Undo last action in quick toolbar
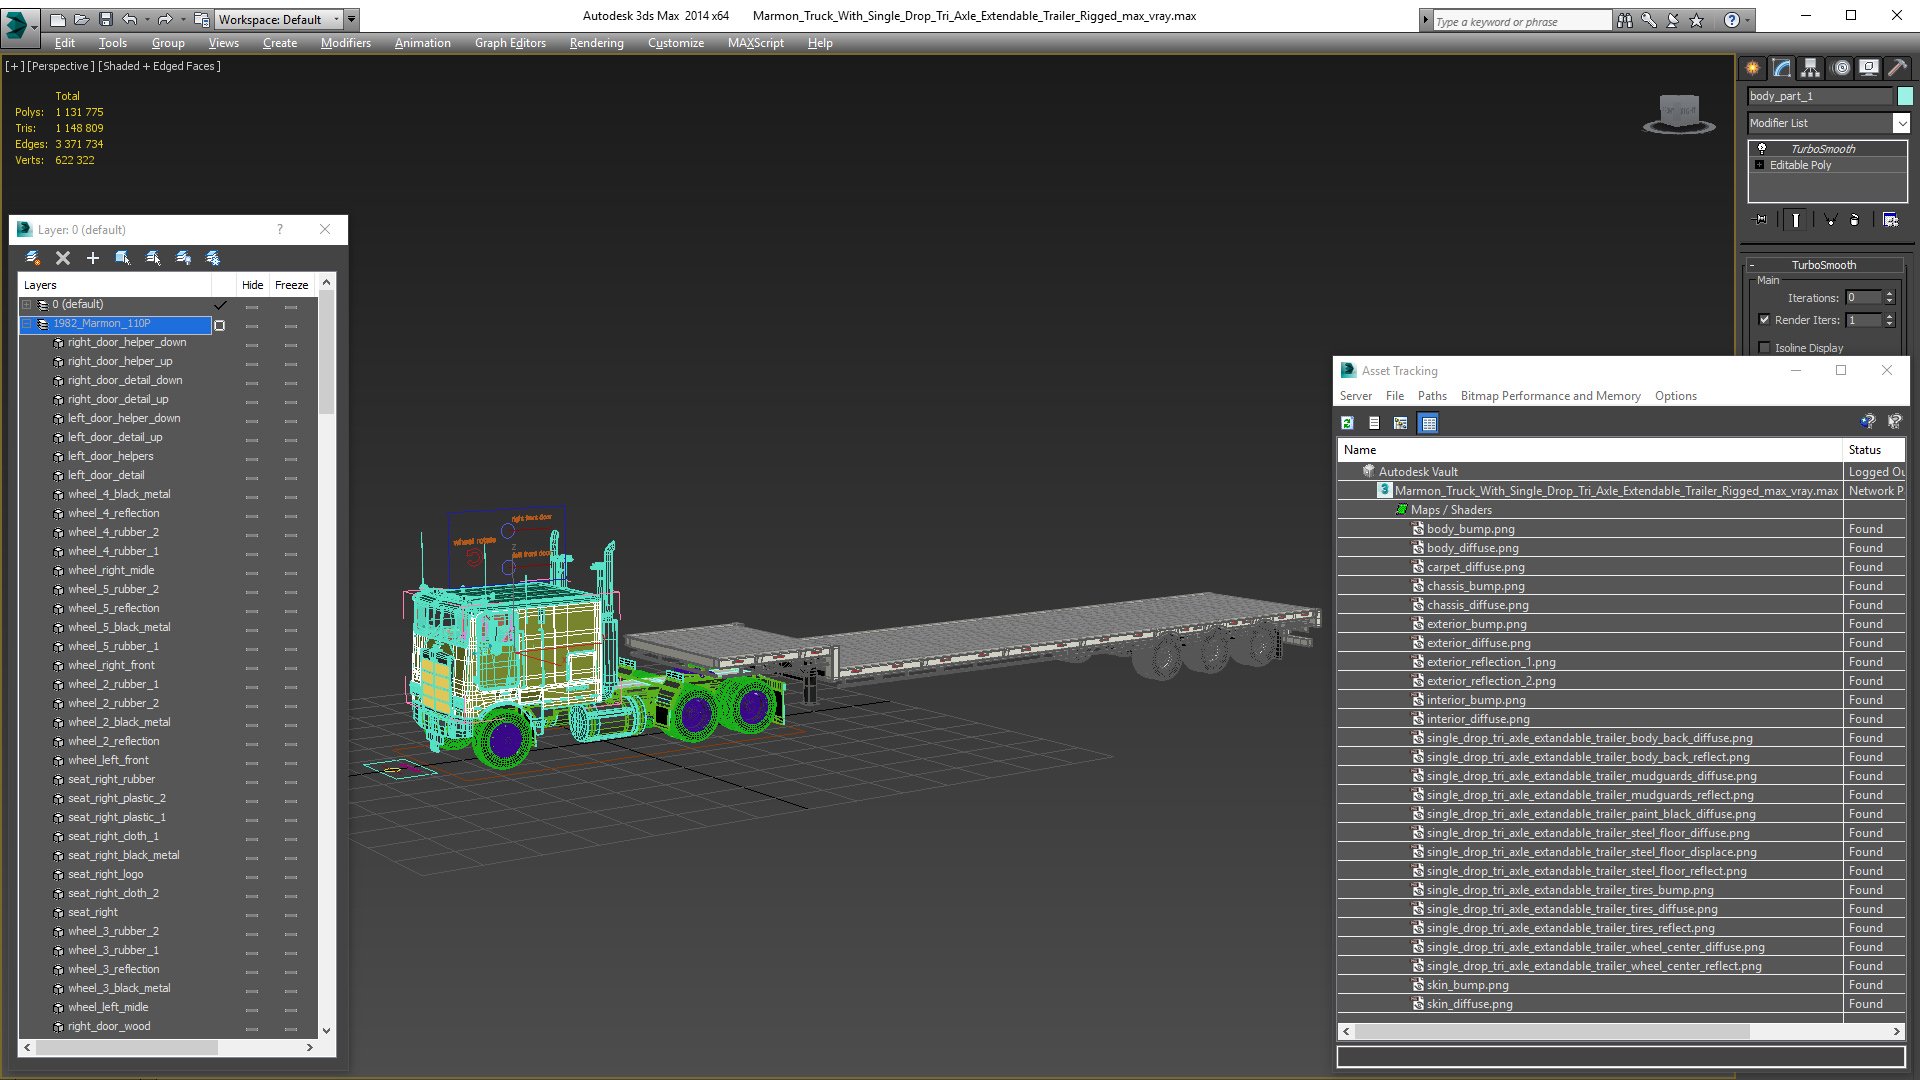1920x1080 pixels. coord(130,19)
